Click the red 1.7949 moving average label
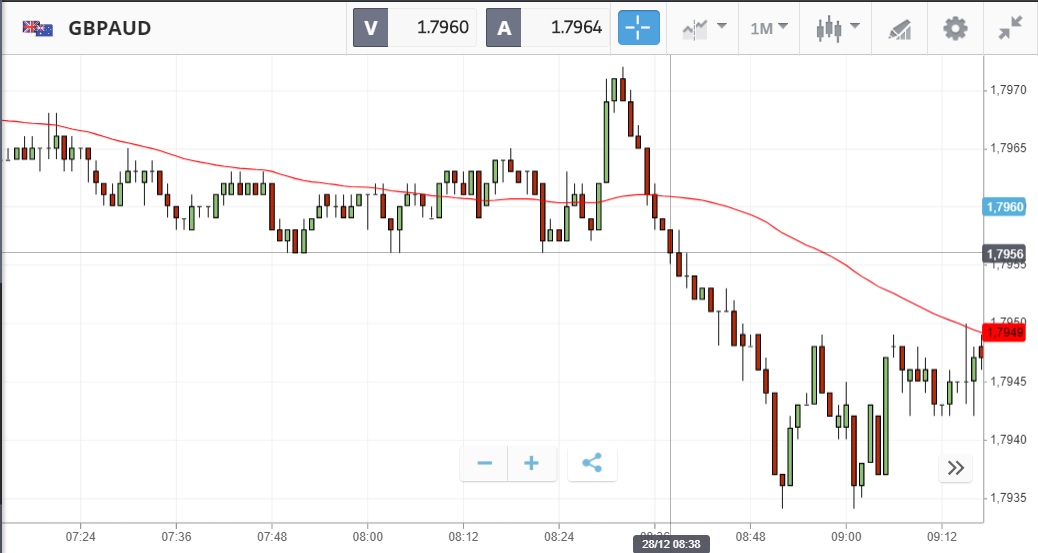 (1004, 332)
